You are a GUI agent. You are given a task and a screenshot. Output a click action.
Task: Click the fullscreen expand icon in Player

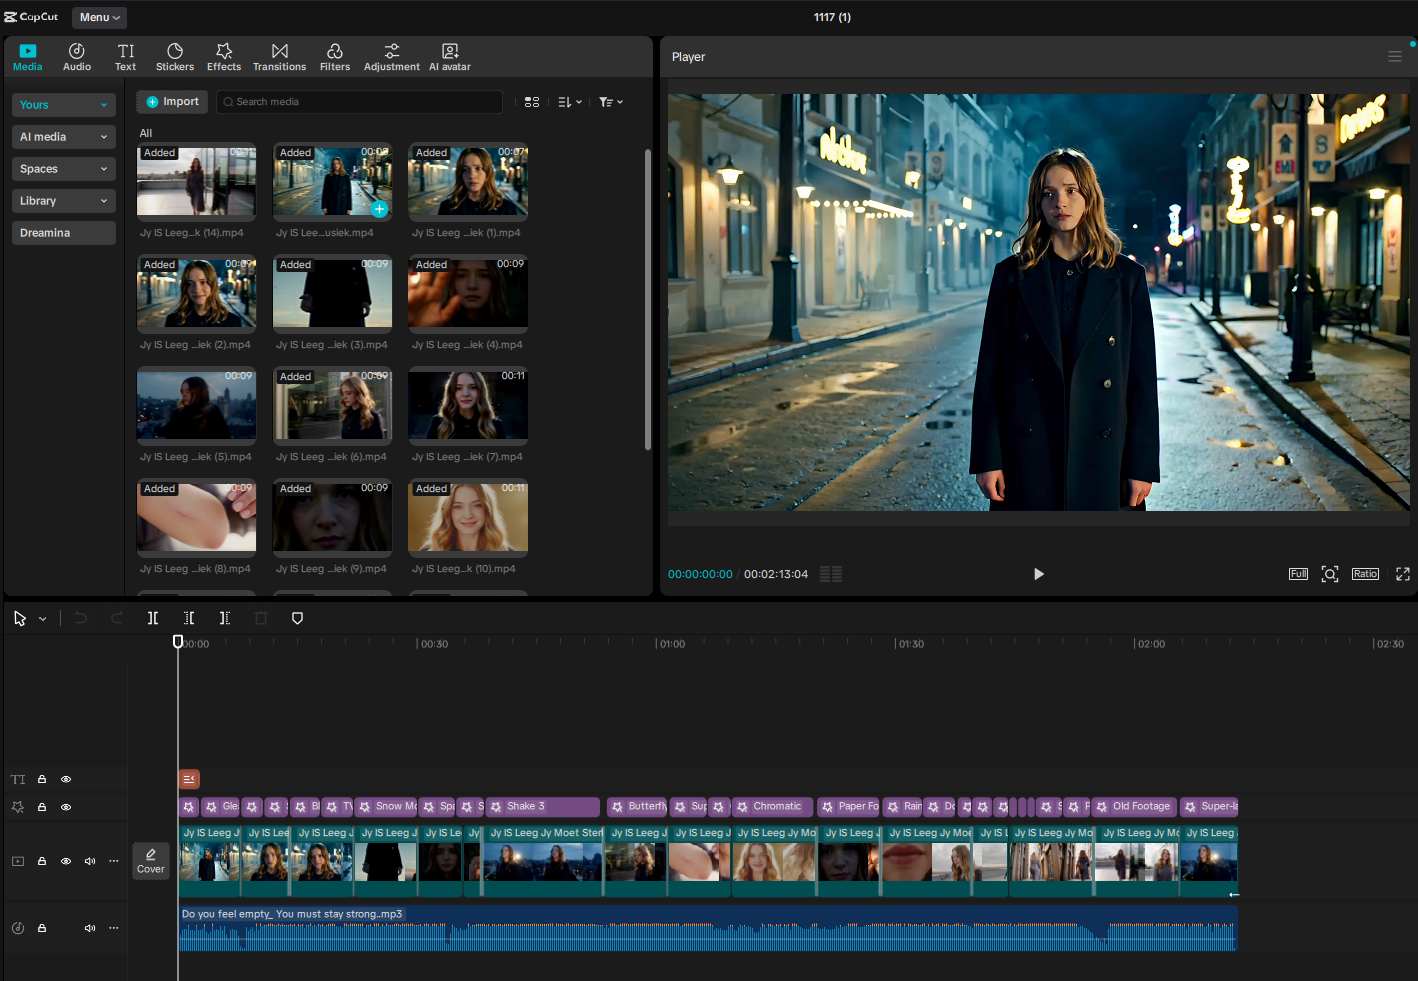(x=1402, y=574)
